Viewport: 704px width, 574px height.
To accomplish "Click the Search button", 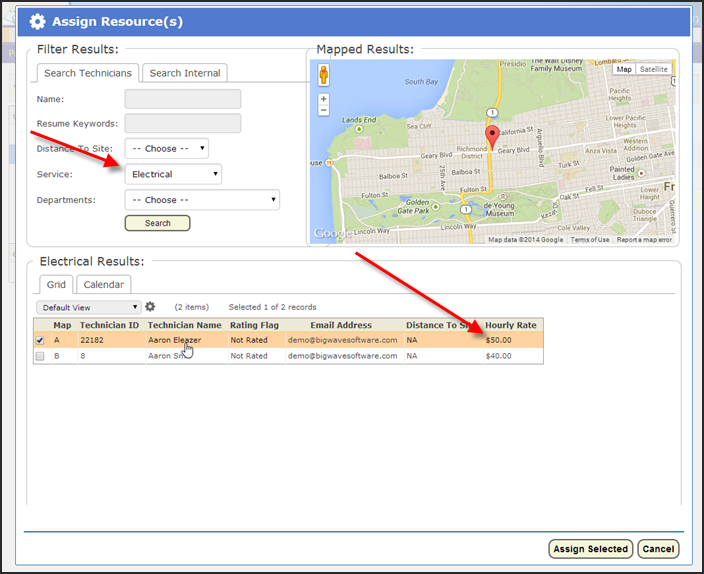I will click(x=158, y=223).
